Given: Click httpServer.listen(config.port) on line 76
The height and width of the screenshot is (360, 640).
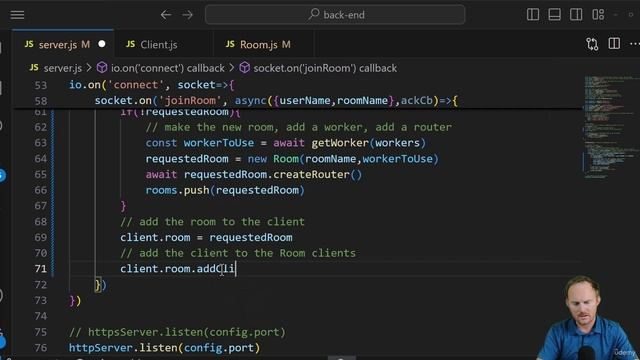Looking at the screenshot, I should coord(164,348).
